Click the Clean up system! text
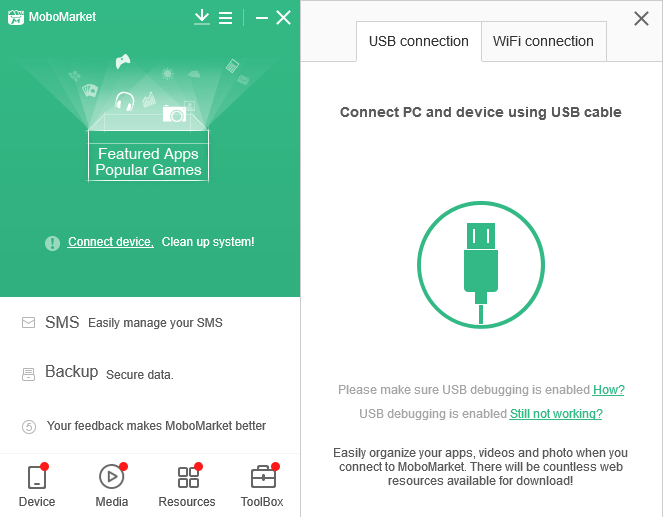Screen dimensions: 663x517 [208, 242]
